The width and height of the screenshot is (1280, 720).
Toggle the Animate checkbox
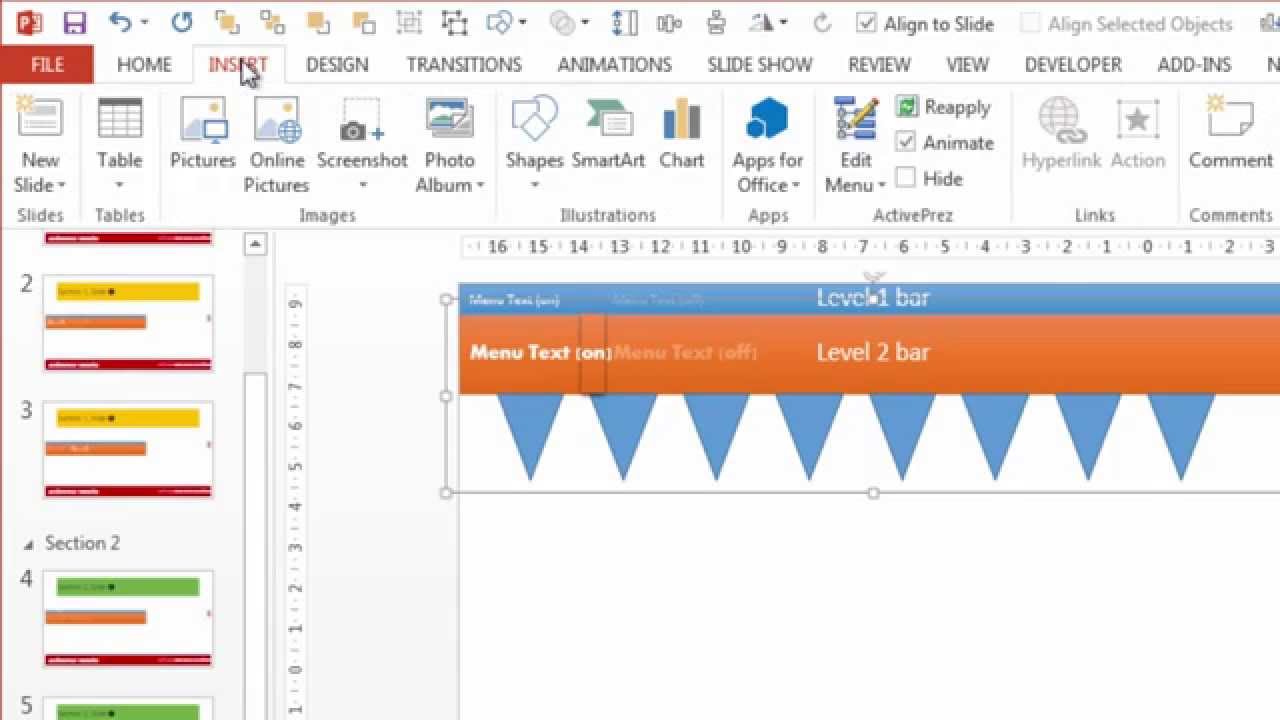906,143
